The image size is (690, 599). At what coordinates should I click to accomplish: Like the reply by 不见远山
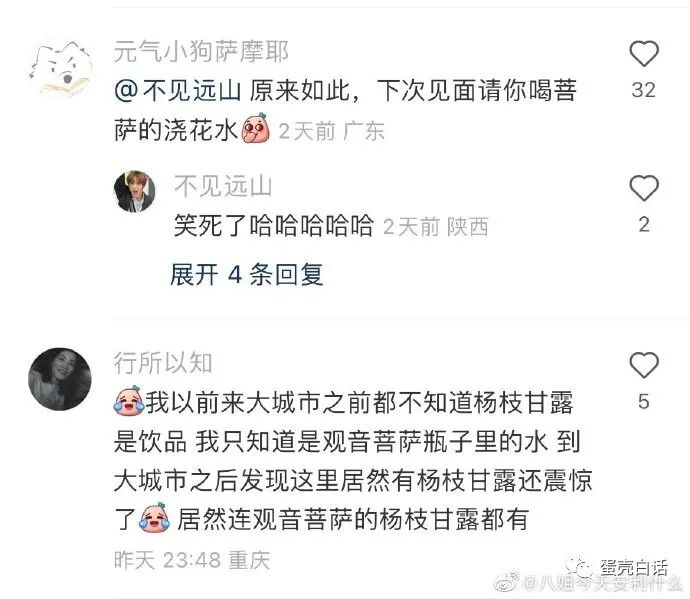point(644,188)
